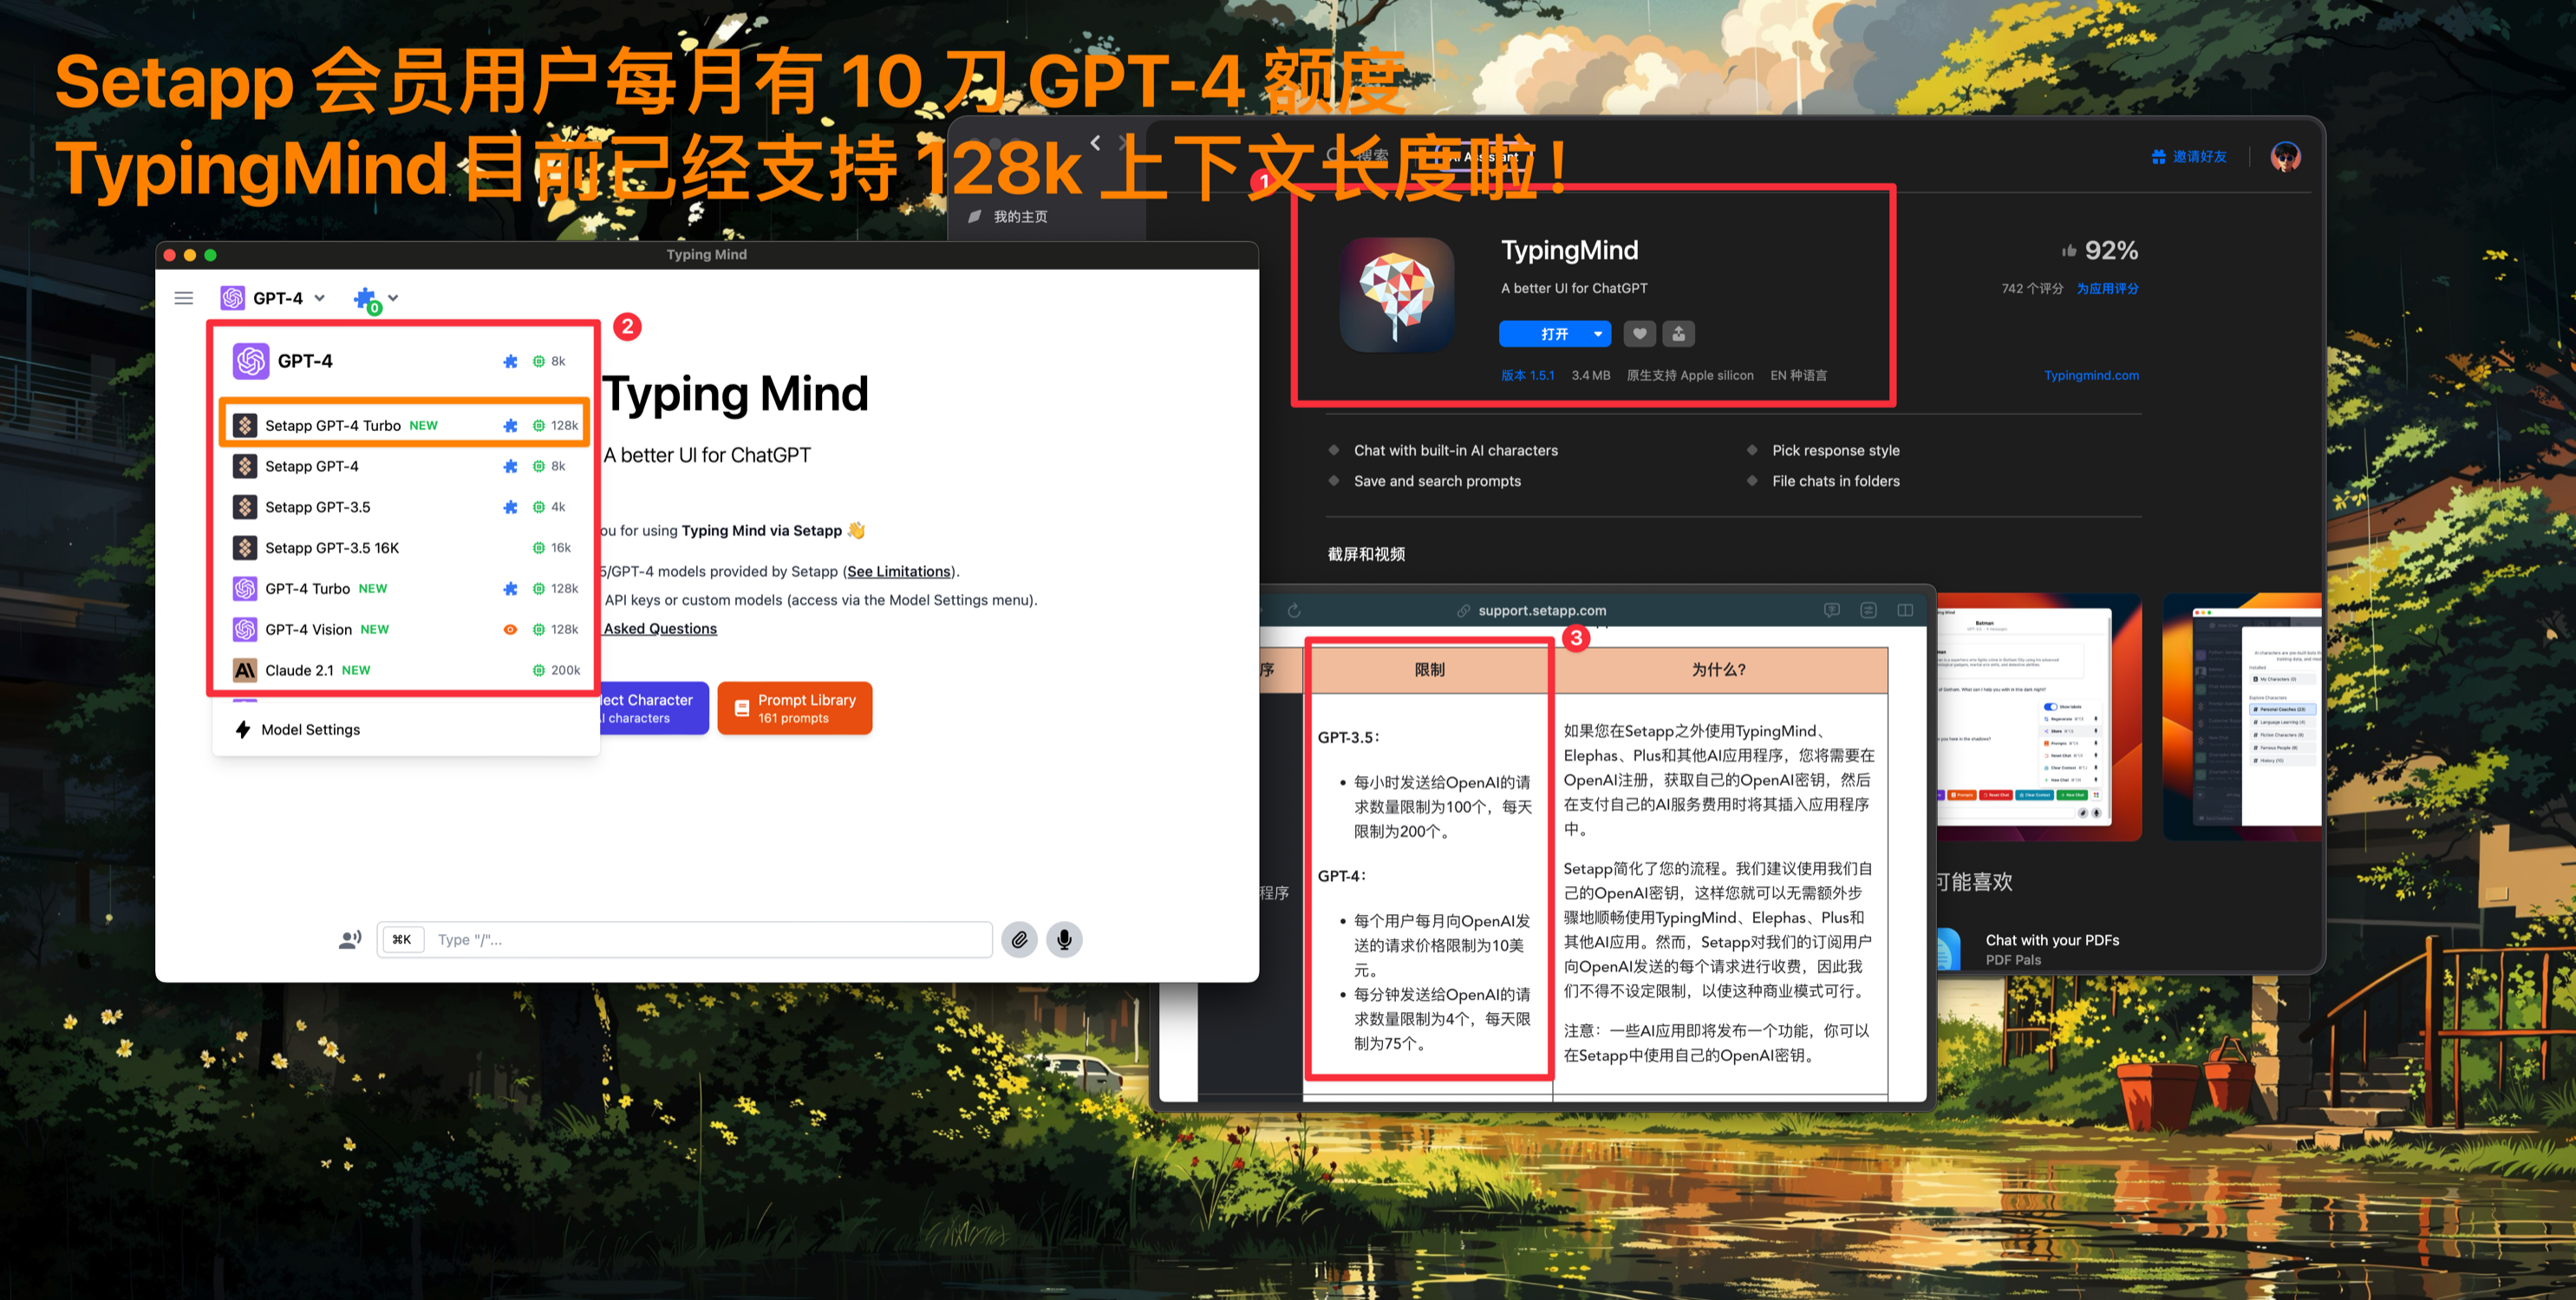Click 邀请好友 invite friends in Setapp
This screenshot has width=2576, height=1300.
(2188, 157)
